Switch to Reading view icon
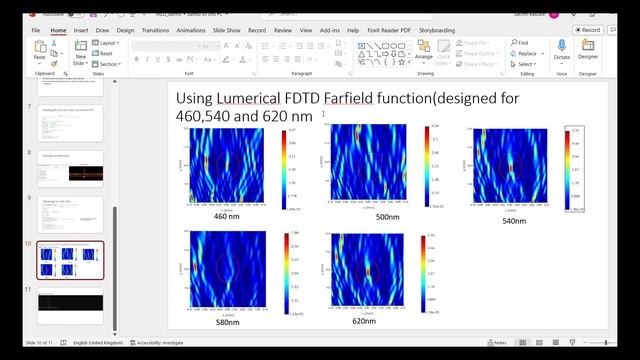640x360 pixels. point(556,342)
